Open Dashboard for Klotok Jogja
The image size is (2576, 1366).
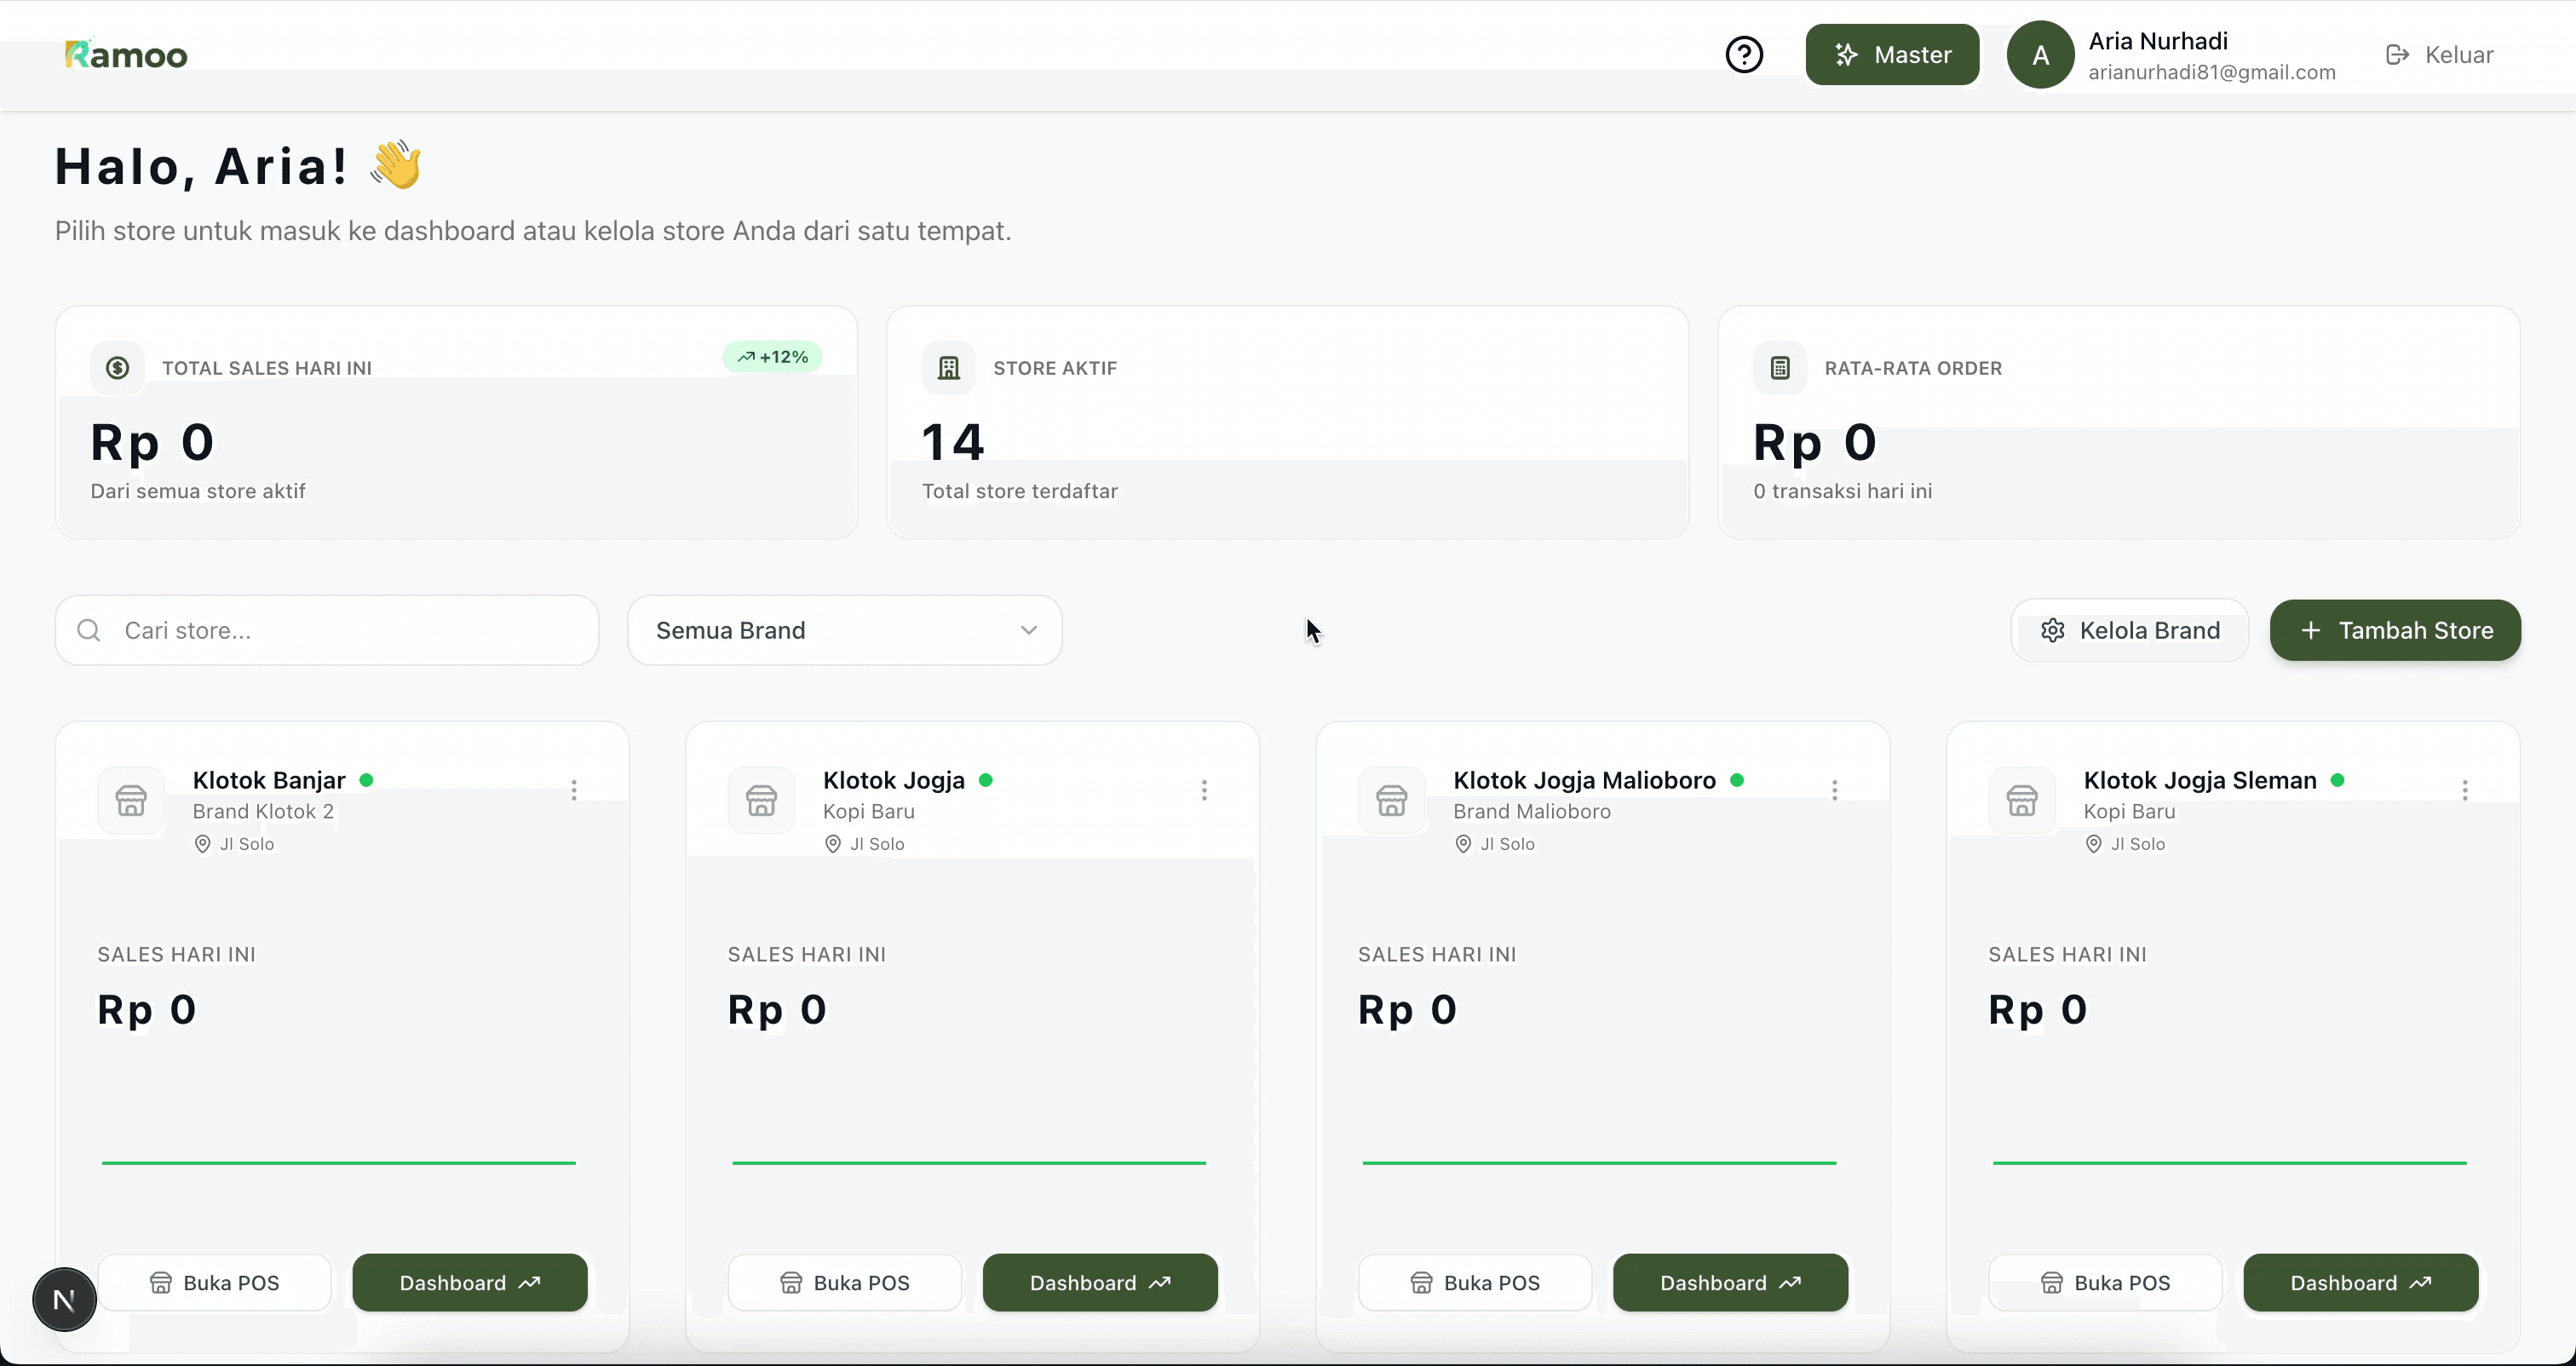coord(1099,1282)
